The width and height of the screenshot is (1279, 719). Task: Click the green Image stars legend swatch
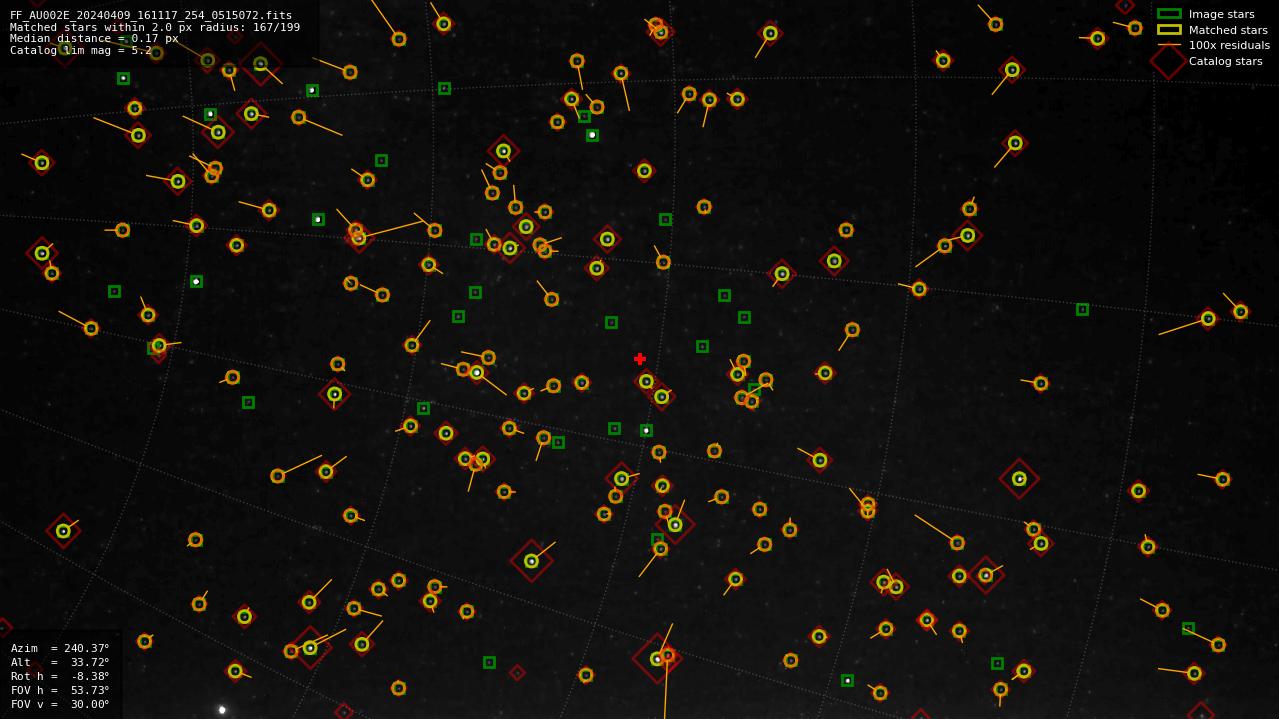[x=1169, y=14]
